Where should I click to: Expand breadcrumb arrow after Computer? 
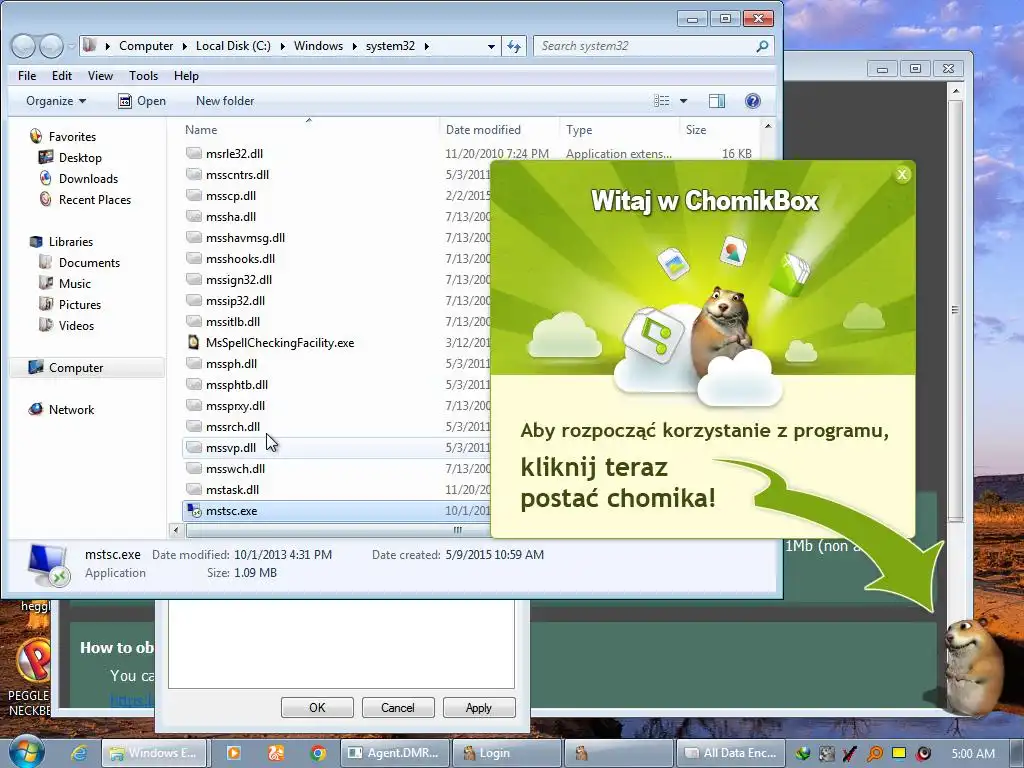pyautogui.click(x=184, y=46)
